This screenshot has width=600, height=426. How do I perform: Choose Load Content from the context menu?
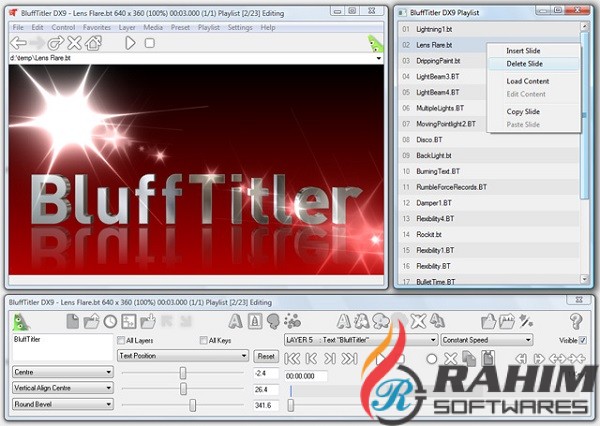coord(534,81)
